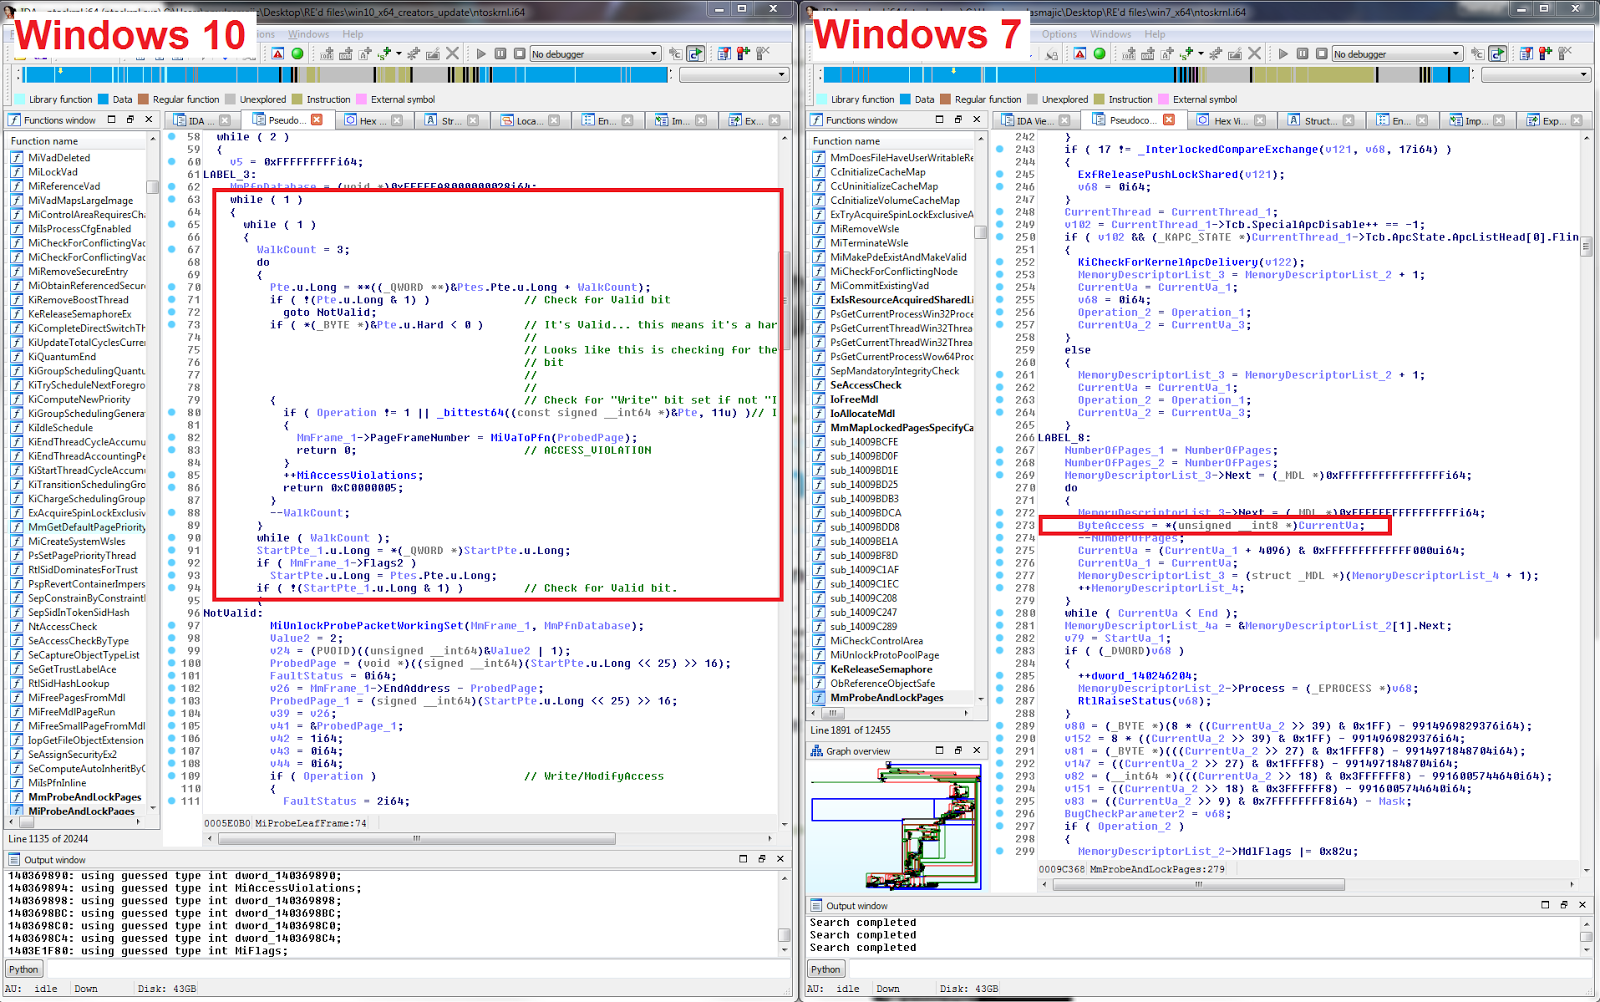Stop the debugger process in Windows 7 IDA
This screenshot has height=1002, width=1600.
pos(1321,53)
